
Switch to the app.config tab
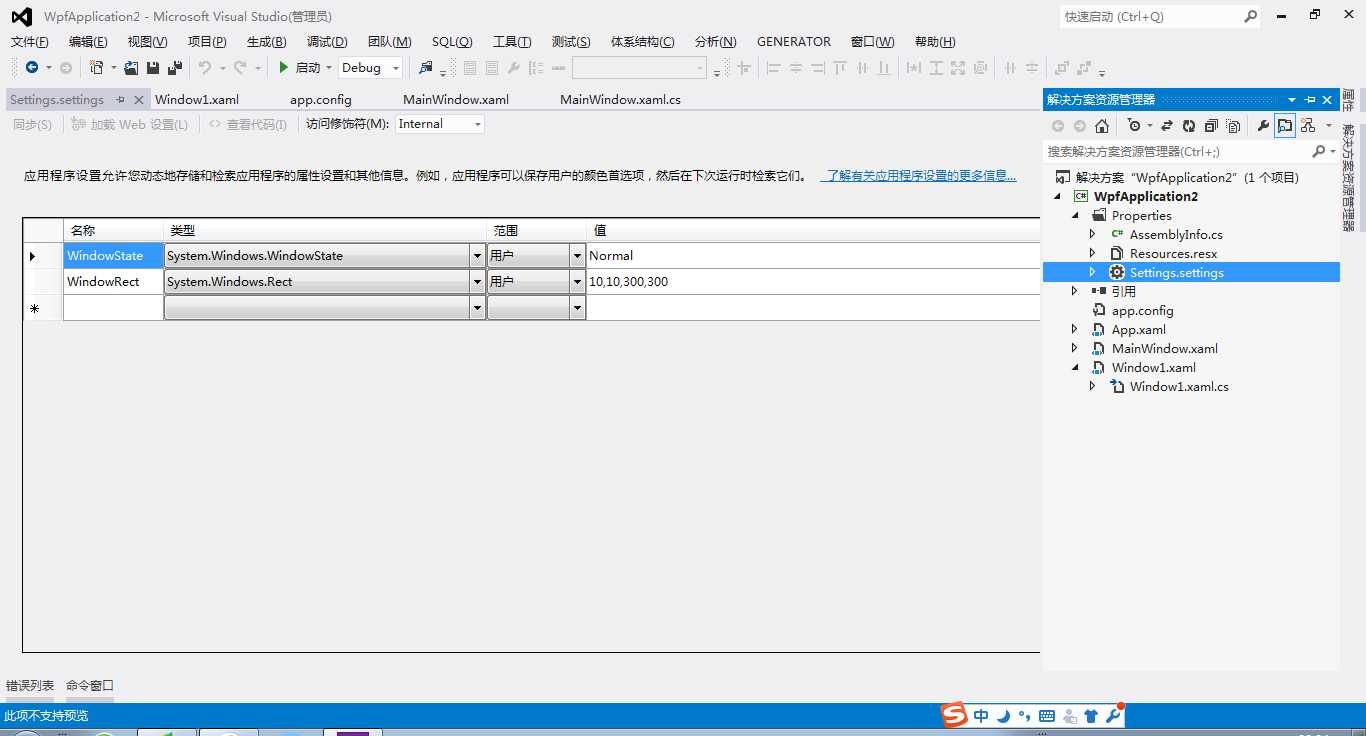pyautogui.click(x=321, y=100)
